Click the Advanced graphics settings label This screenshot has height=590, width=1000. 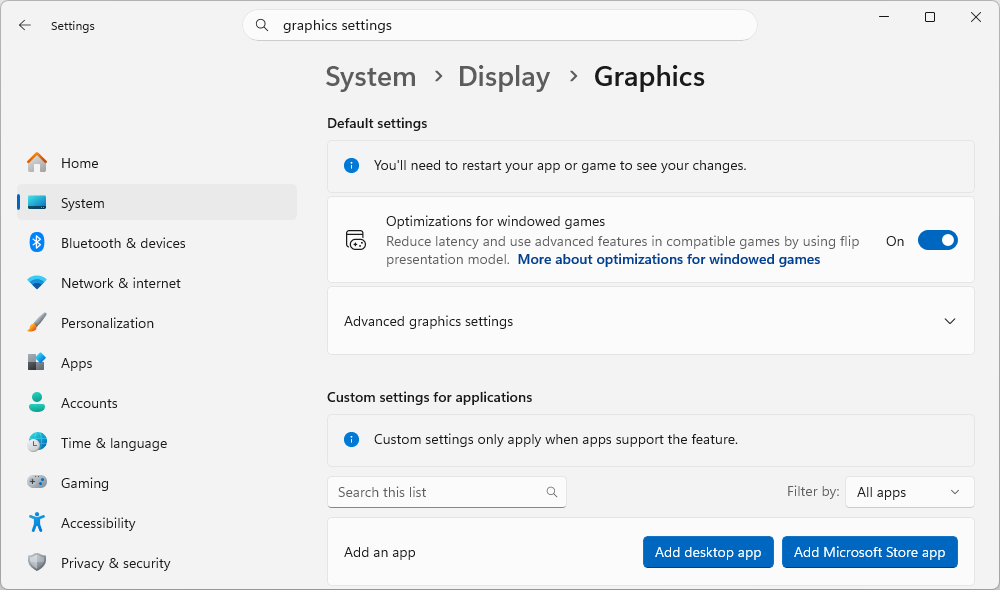click(x=429, y=321)
